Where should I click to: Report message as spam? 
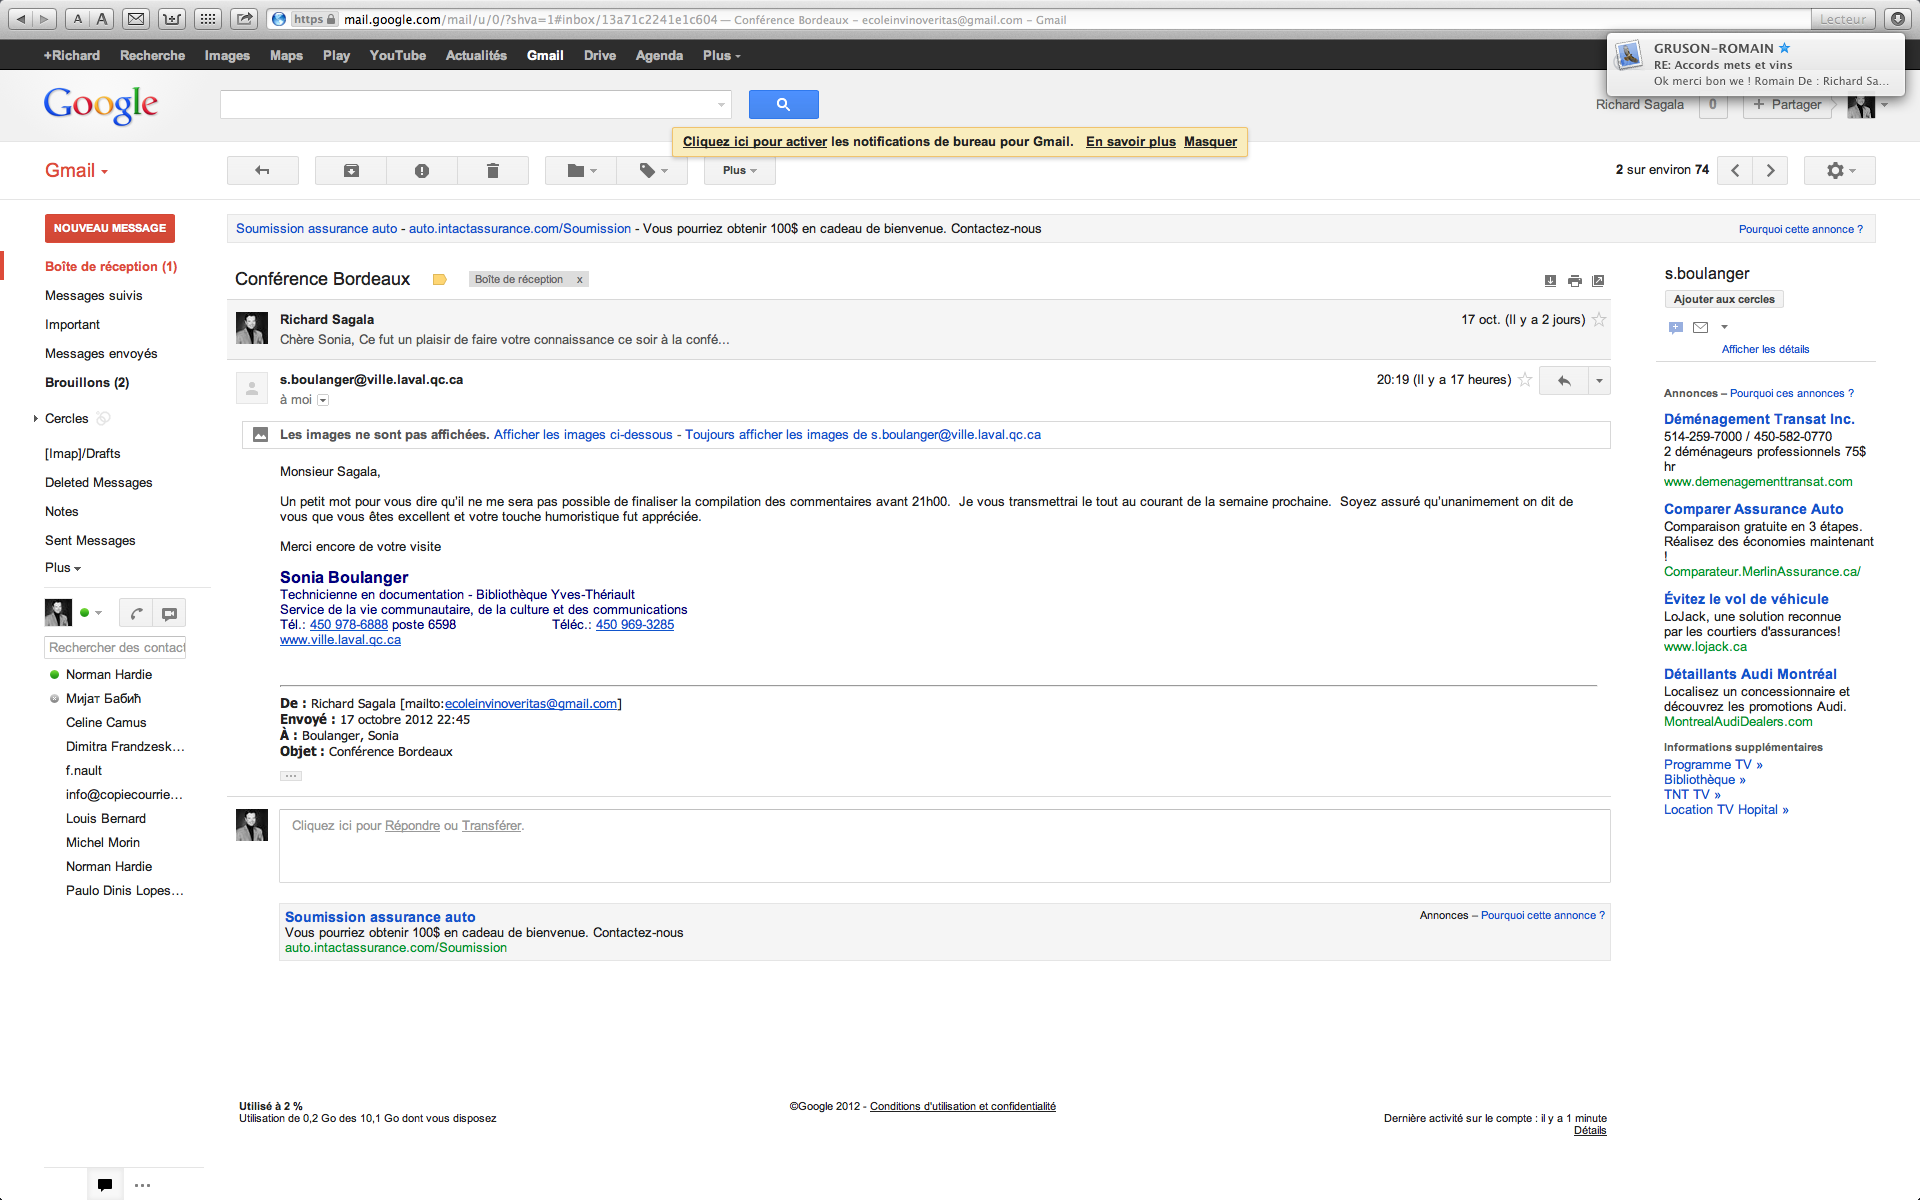click(422, 171)
